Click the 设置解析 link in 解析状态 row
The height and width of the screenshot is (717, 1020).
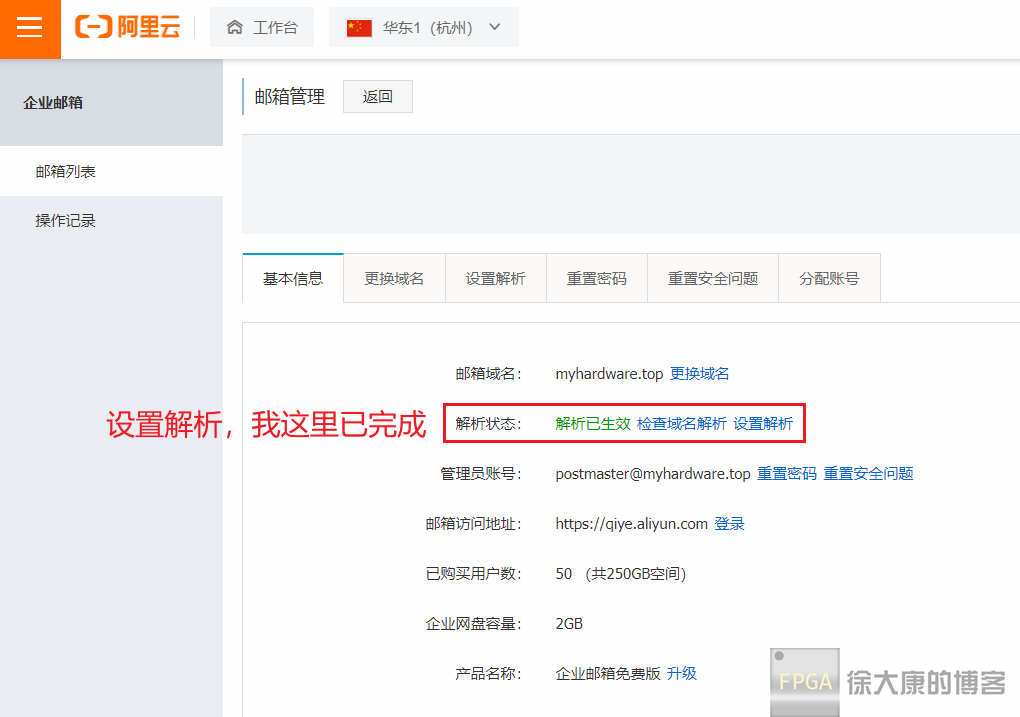pos(763,424)
